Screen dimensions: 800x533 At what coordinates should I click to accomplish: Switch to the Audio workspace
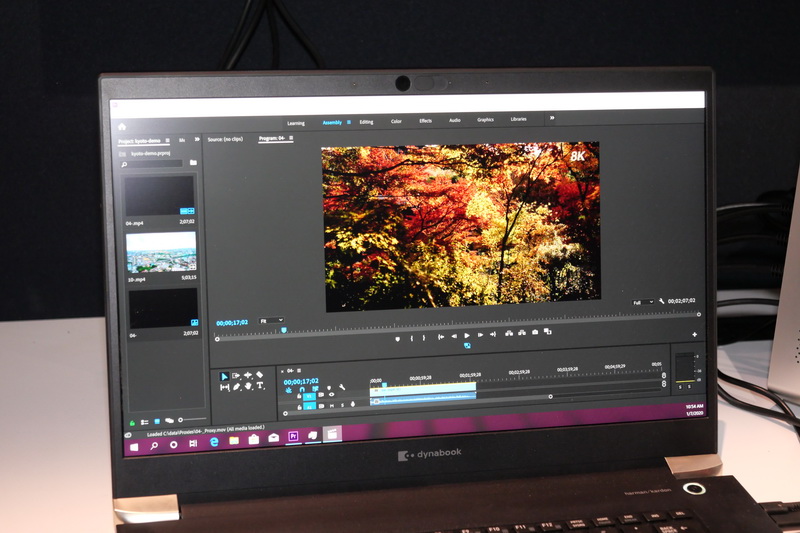click(455, 120)
